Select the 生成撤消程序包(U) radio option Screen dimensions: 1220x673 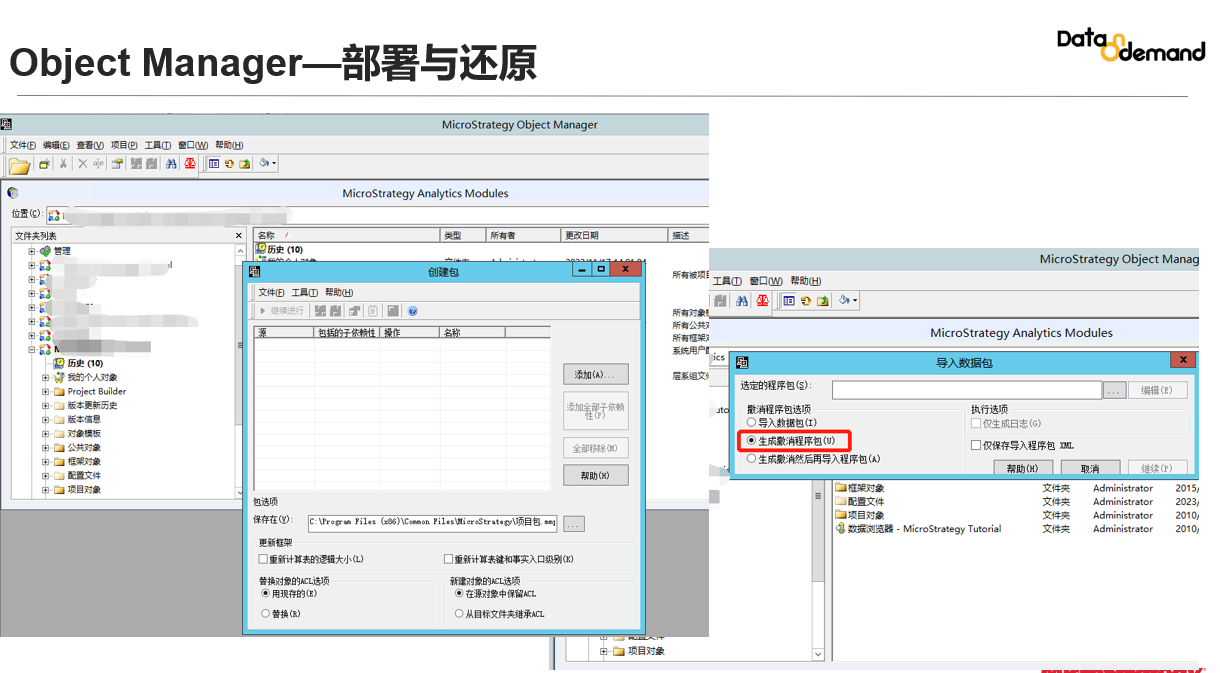752,441
